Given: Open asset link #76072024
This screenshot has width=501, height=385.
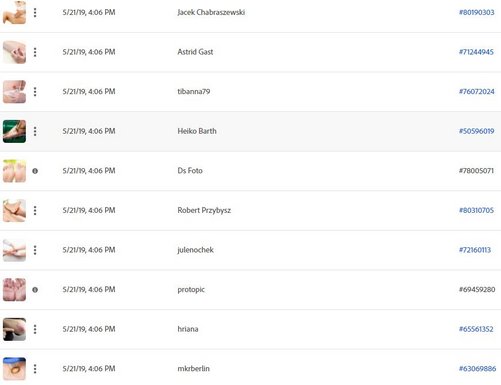Looking at the screenshot, I should (477, 92).
